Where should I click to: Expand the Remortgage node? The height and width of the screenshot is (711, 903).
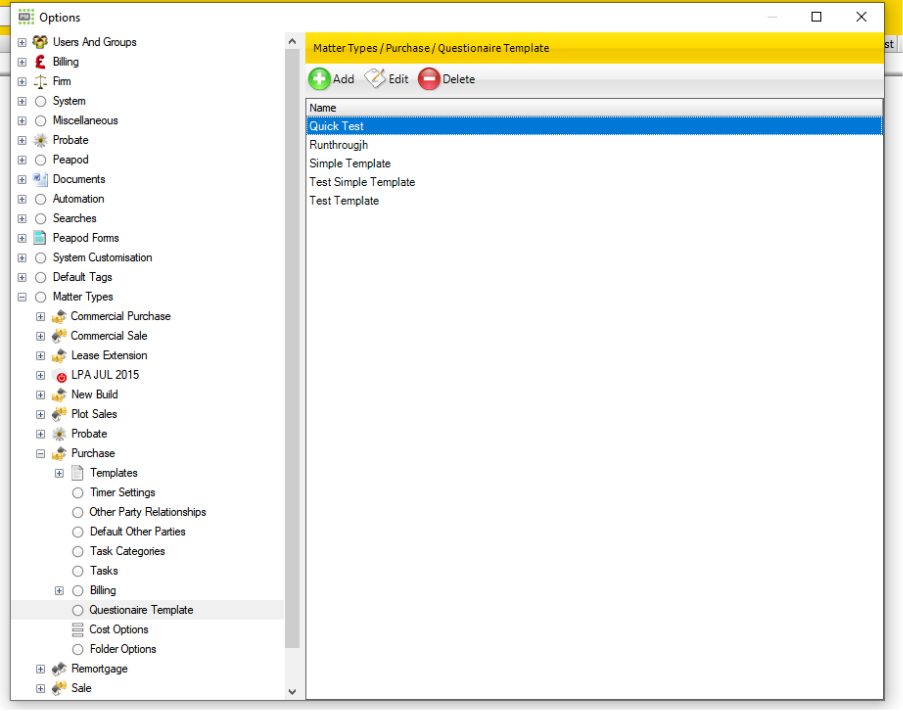tap(40, 668)
